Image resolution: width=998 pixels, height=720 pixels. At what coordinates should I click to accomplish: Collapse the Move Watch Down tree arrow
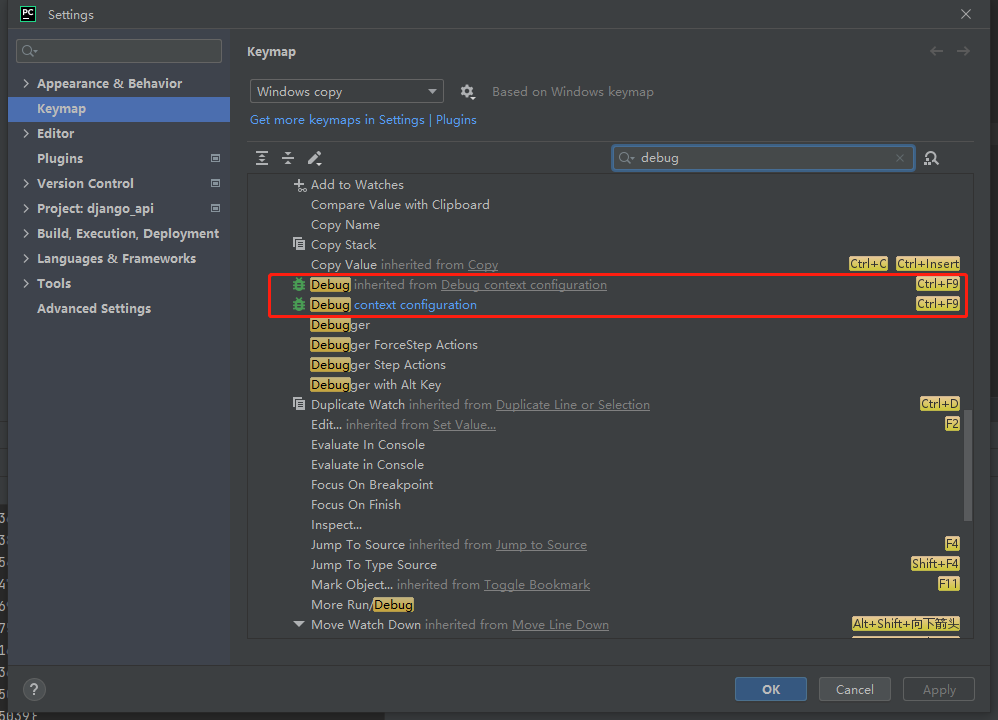coord(299,625)
